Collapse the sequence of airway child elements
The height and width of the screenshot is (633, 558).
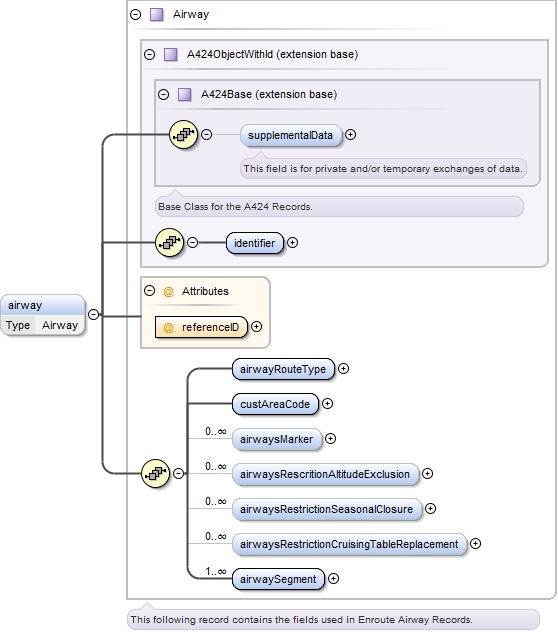(x=178, y=473)
